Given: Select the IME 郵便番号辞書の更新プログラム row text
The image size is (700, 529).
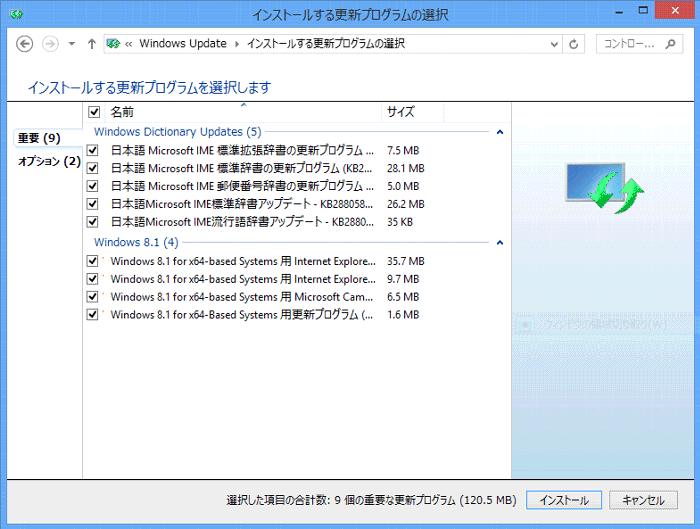Looking at the screenshot, I should coord(242,186).
